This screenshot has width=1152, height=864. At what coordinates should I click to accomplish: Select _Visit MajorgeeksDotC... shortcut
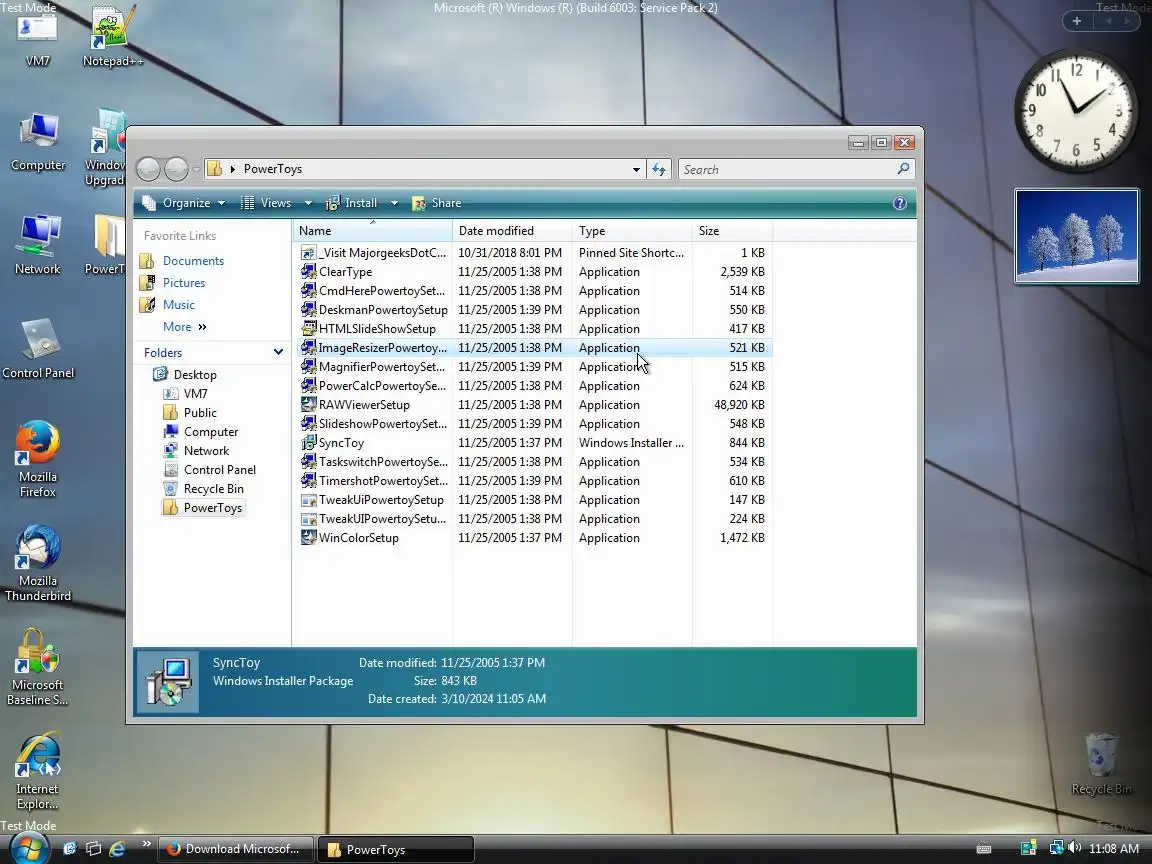coord(382,253)
